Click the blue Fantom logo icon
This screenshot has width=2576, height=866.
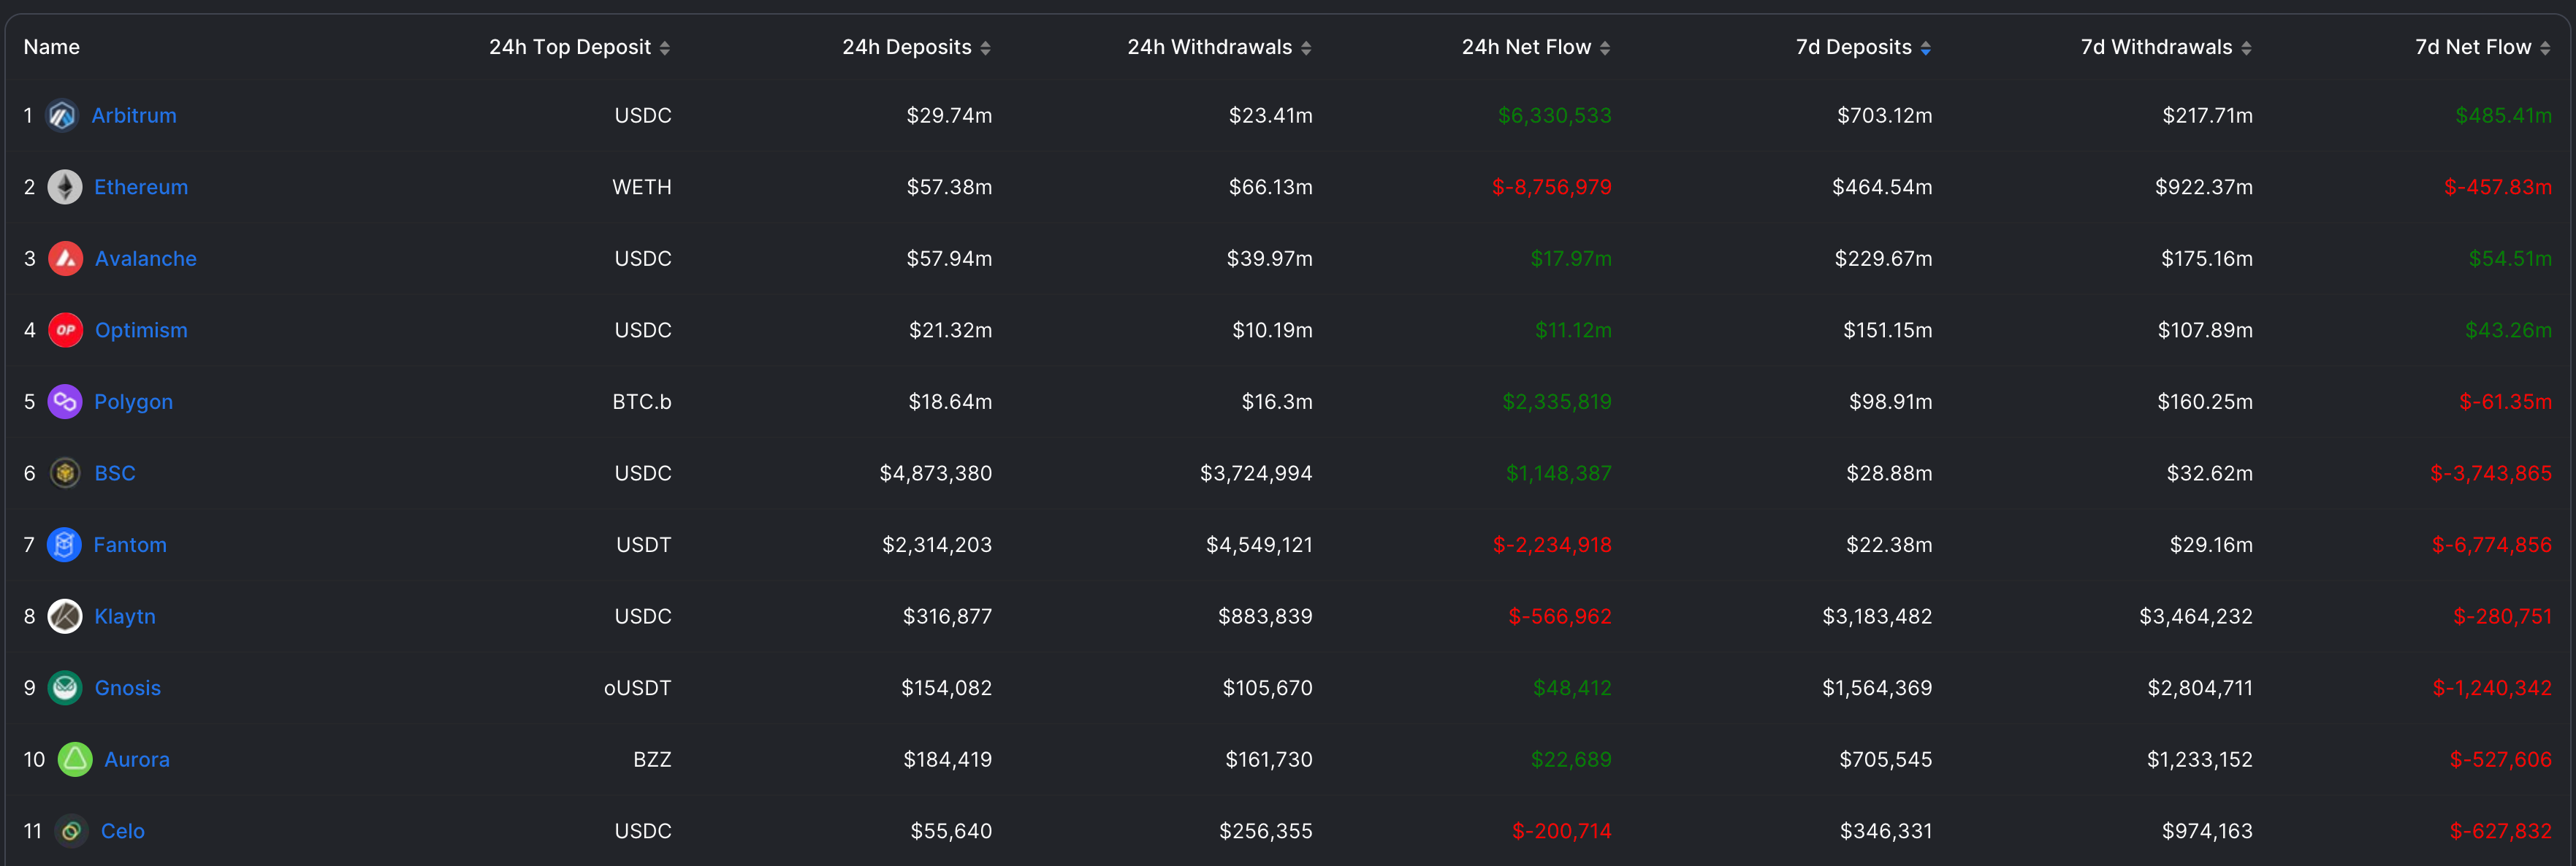(64, 545)
